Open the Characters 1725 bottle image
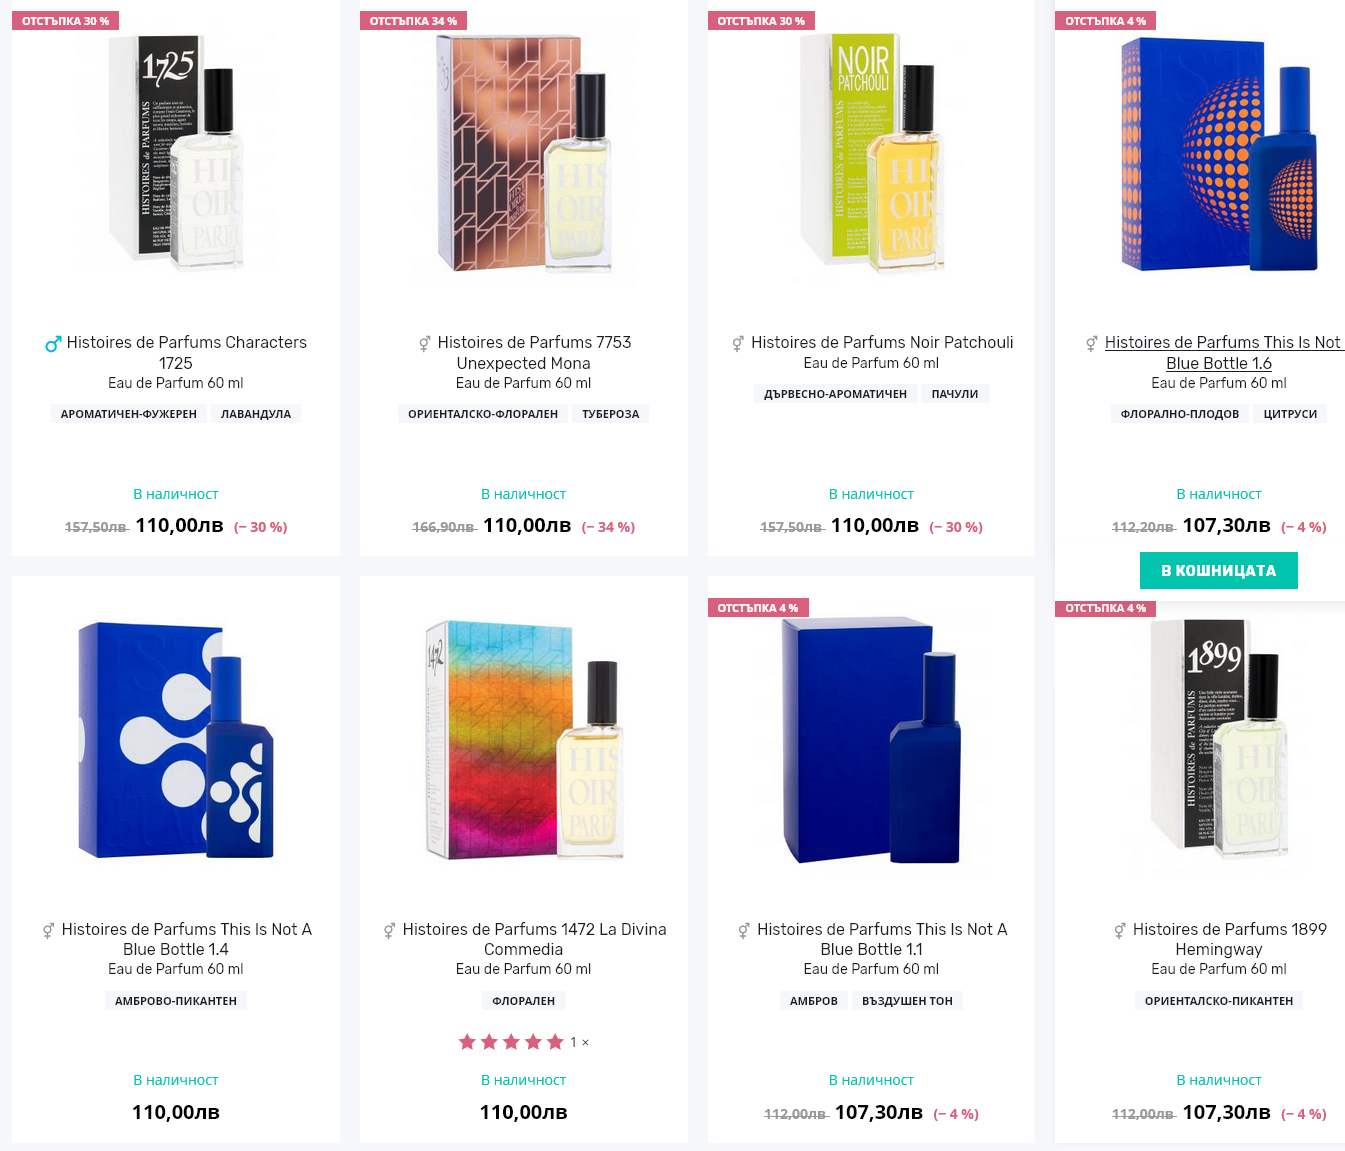Screen dimensions: 1345x1151 [x=176, y=153]
